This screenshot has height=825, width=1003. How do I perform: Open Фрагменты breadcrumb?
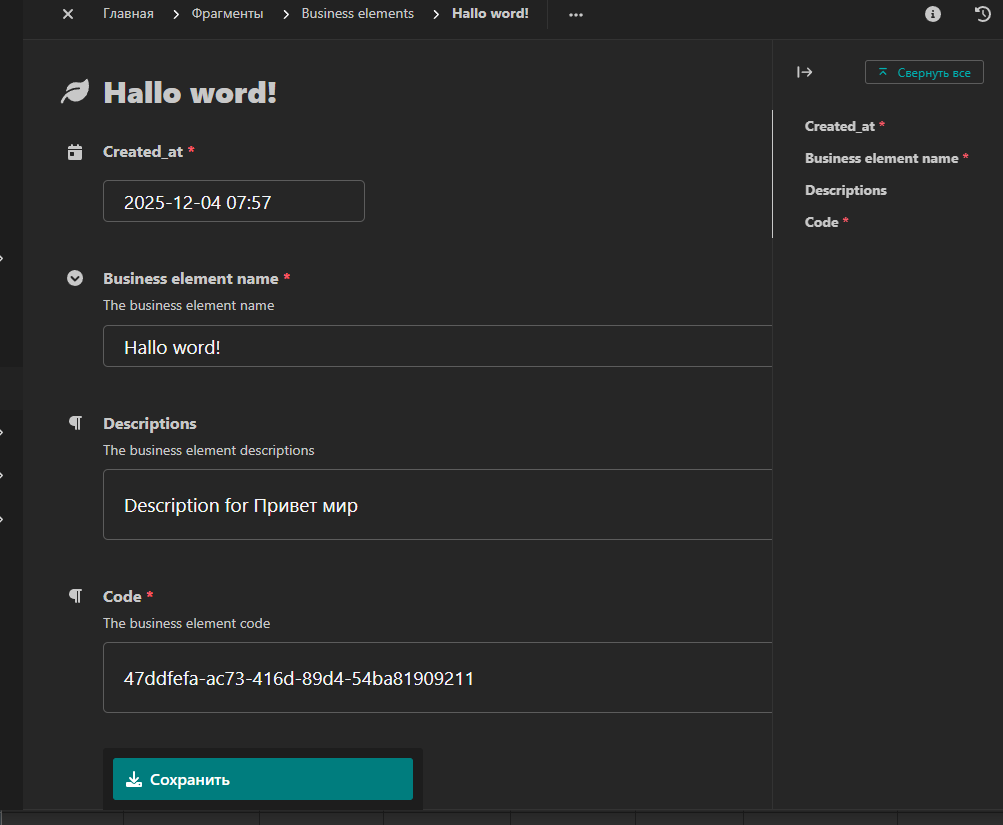(x=227, y=13)
